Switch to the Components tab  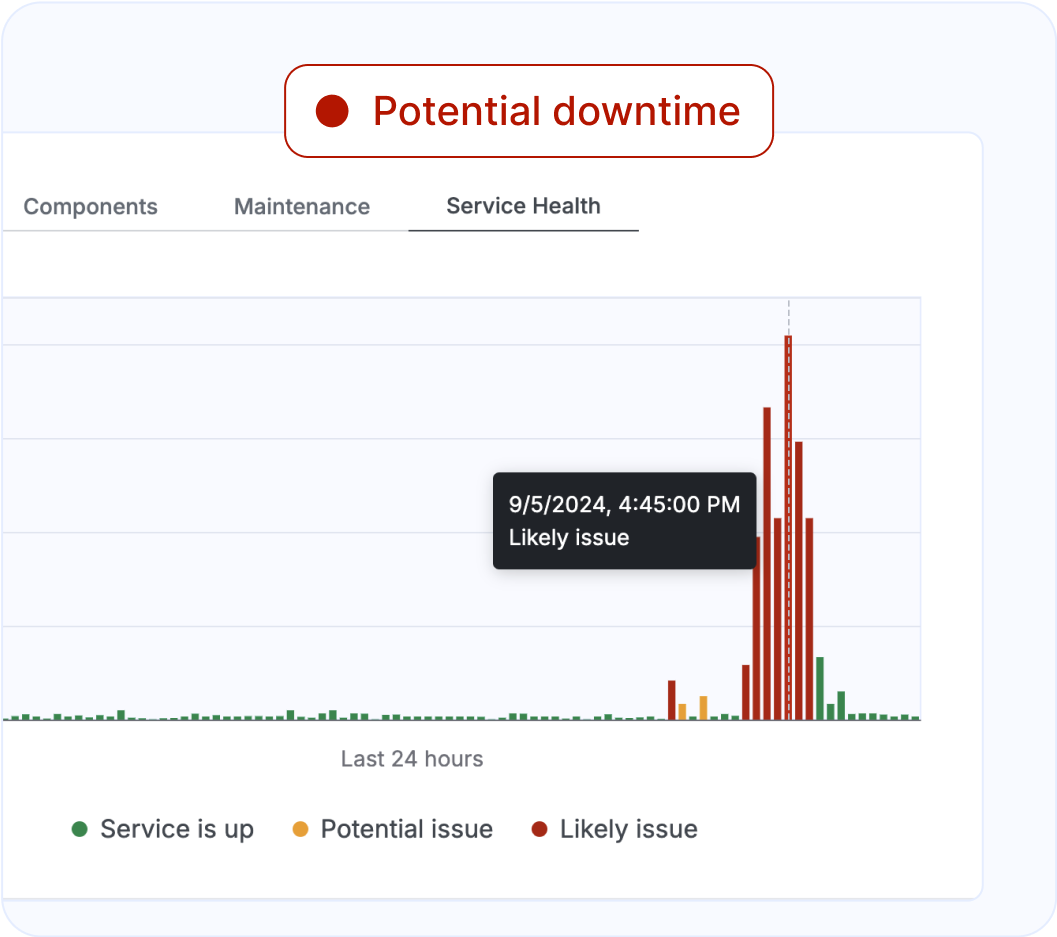click(90, 206)
